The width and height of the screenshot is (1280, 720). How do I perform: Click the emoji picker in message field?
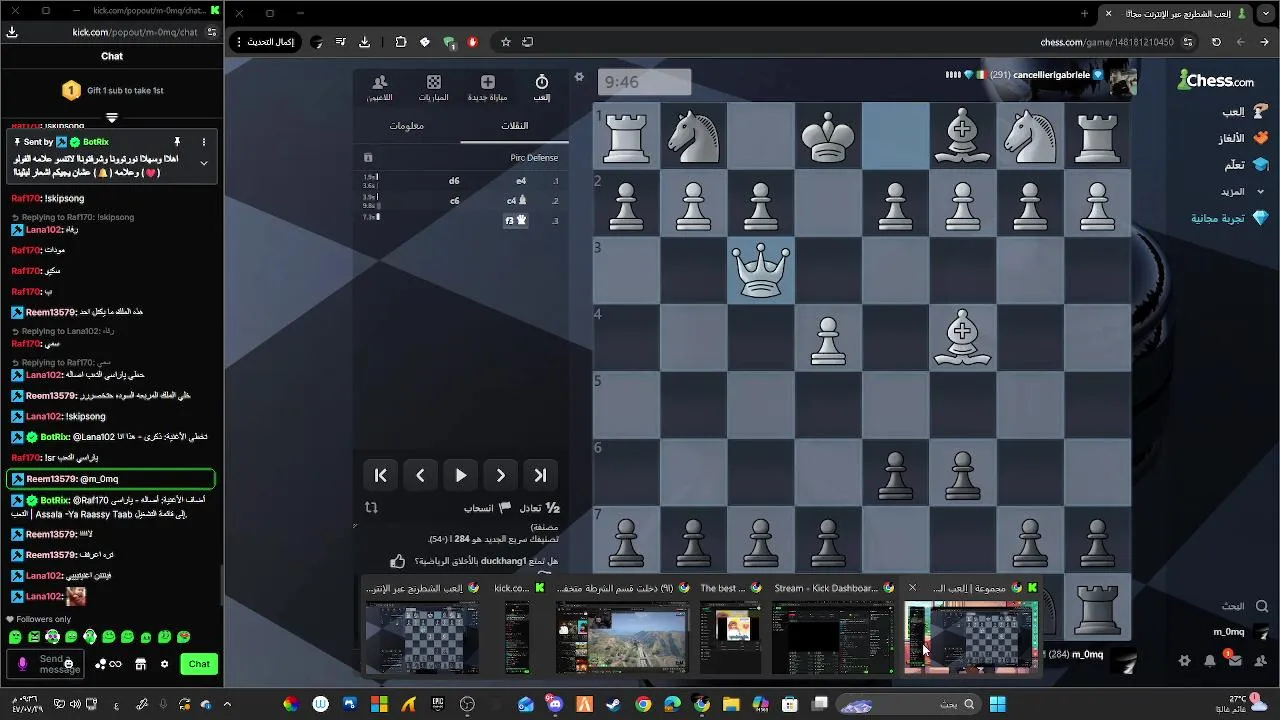pos(68,664)
